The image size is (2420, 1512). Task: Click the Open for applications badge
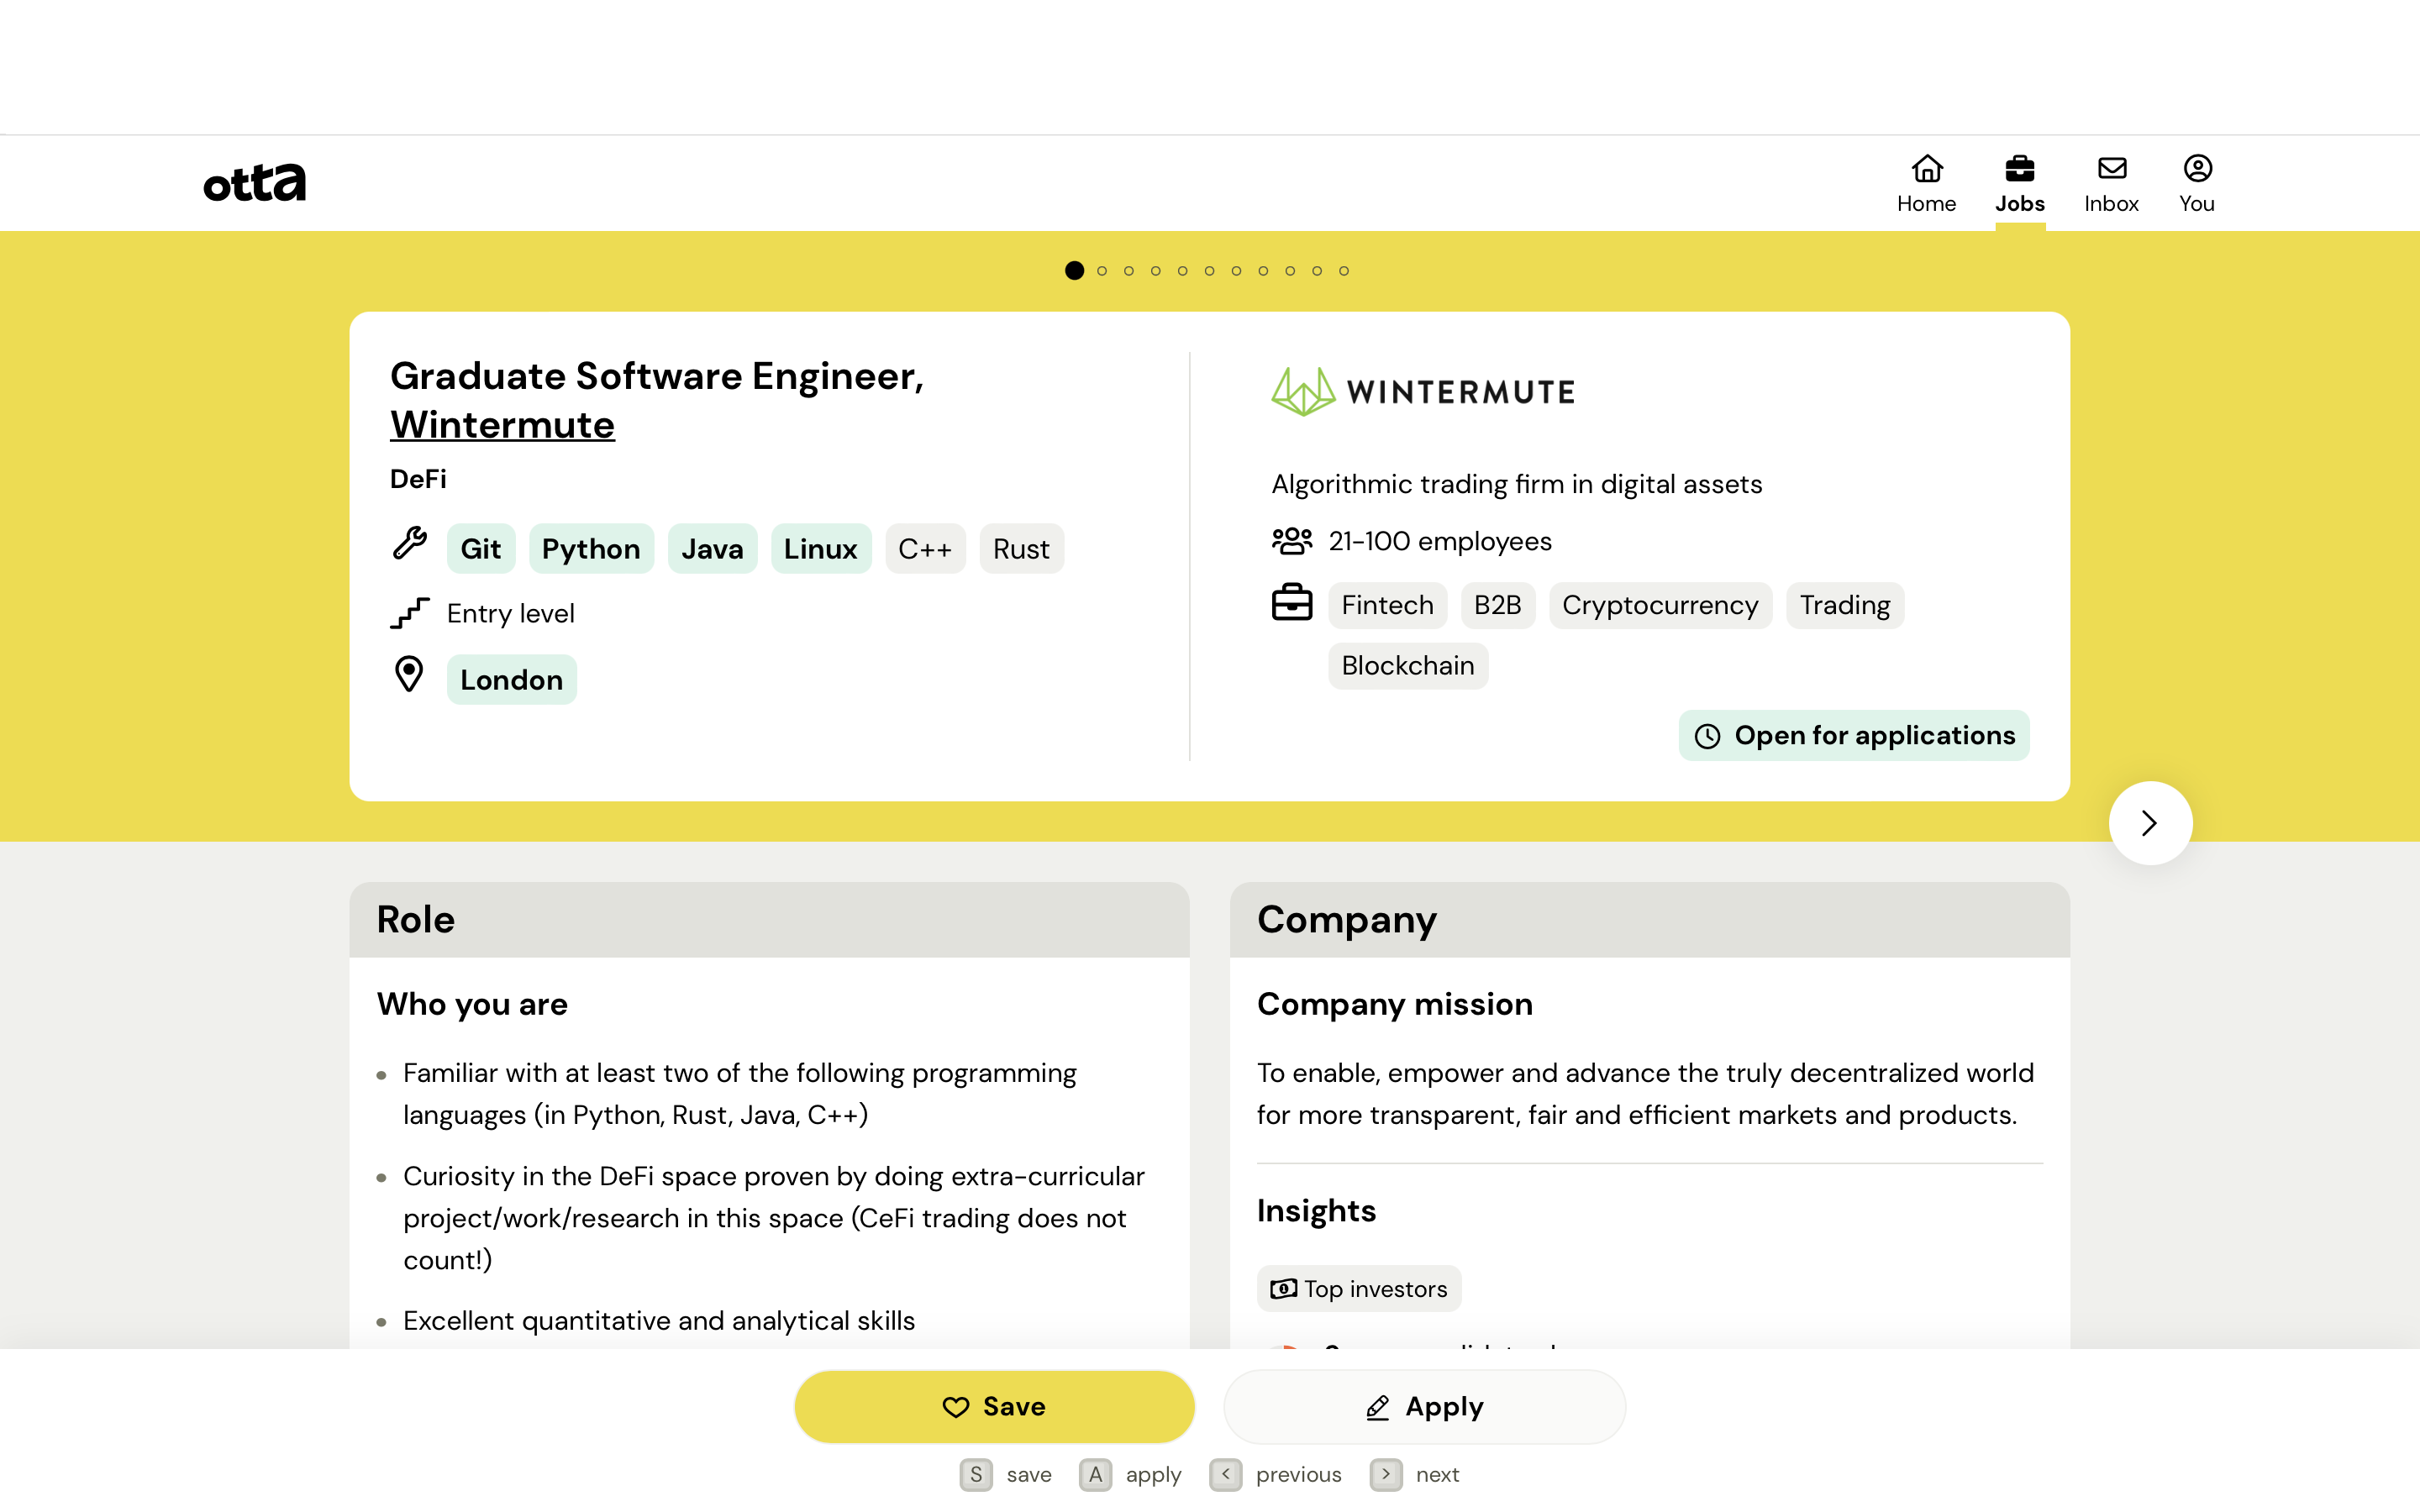tap(1854, 735)
